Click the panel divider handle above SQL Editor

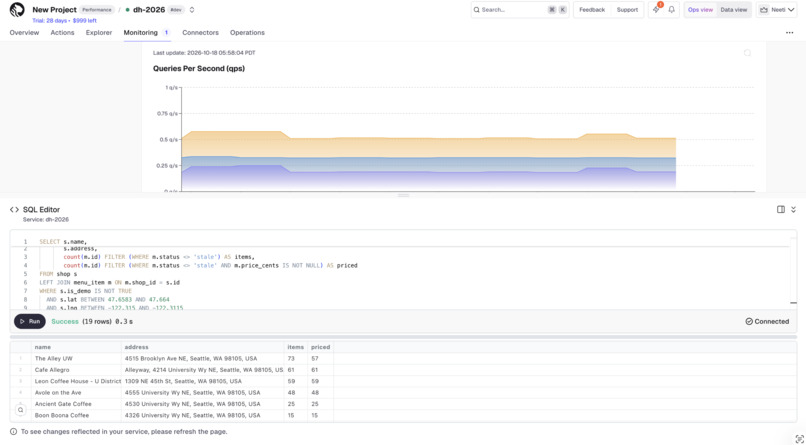coord(403,195)
